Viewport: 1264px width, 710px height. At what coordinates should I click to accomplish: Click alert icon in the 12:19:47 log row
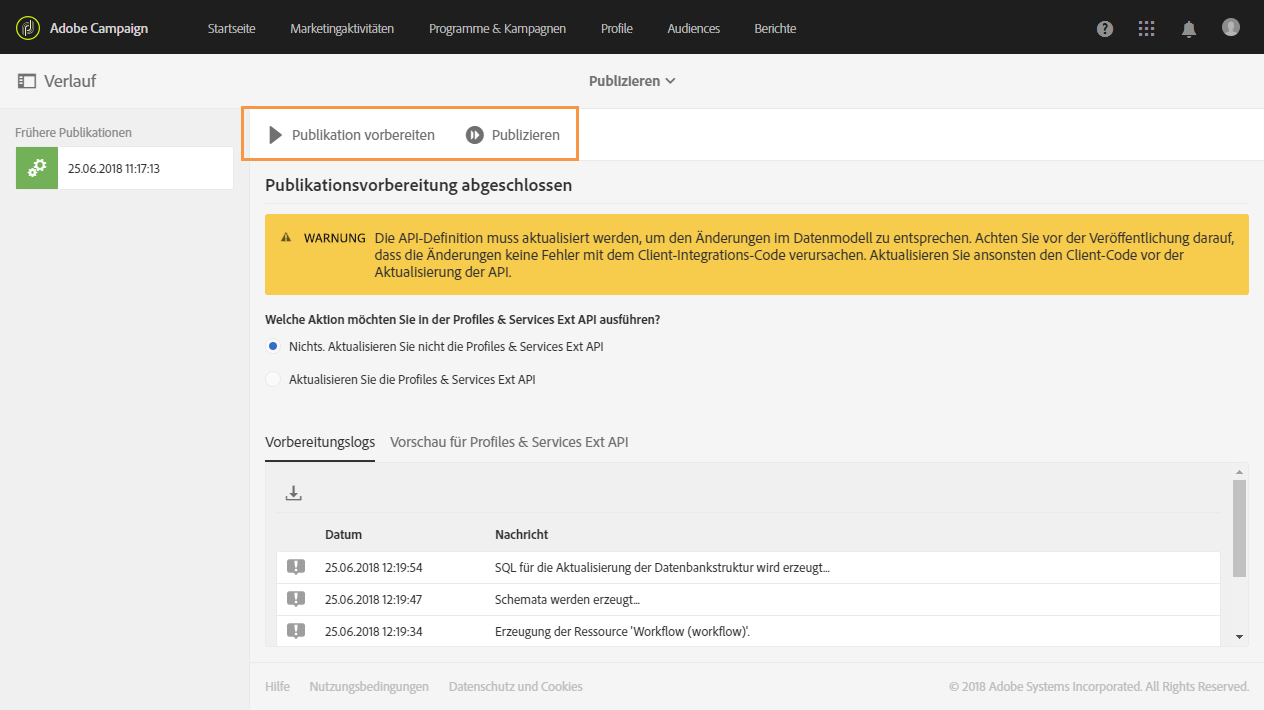point(296,599)
